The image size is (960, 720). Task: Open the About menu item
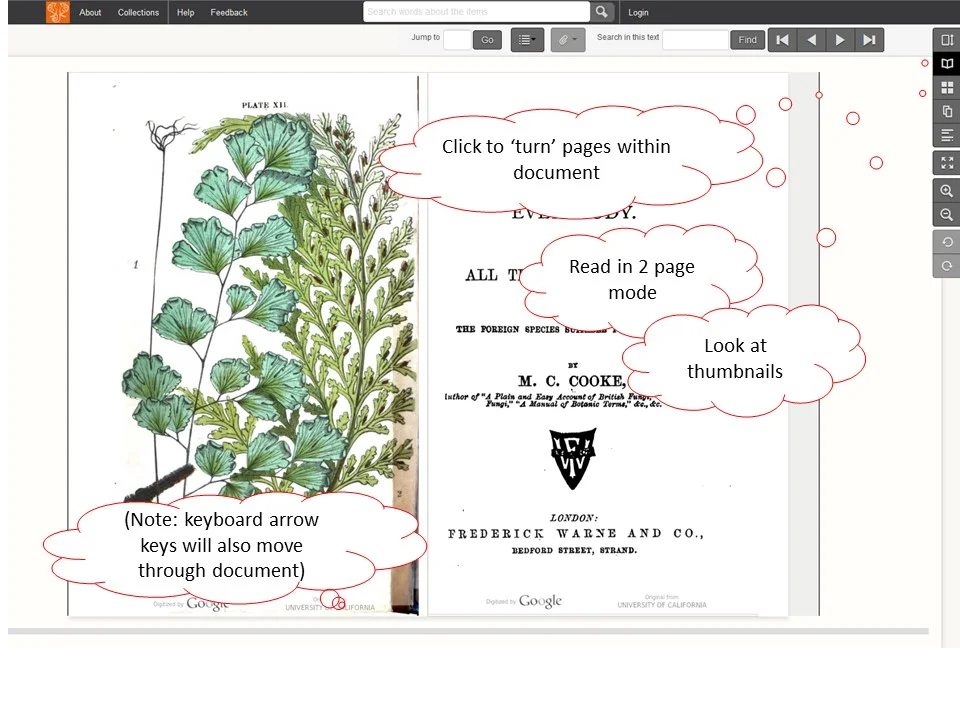click(x=90, y=12)
